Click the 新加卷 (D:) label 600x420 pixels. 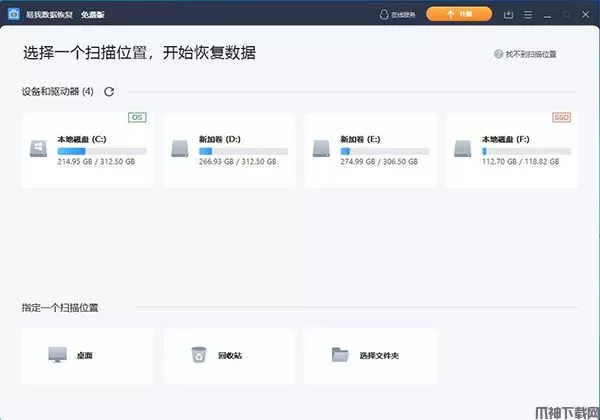[220, 139]
